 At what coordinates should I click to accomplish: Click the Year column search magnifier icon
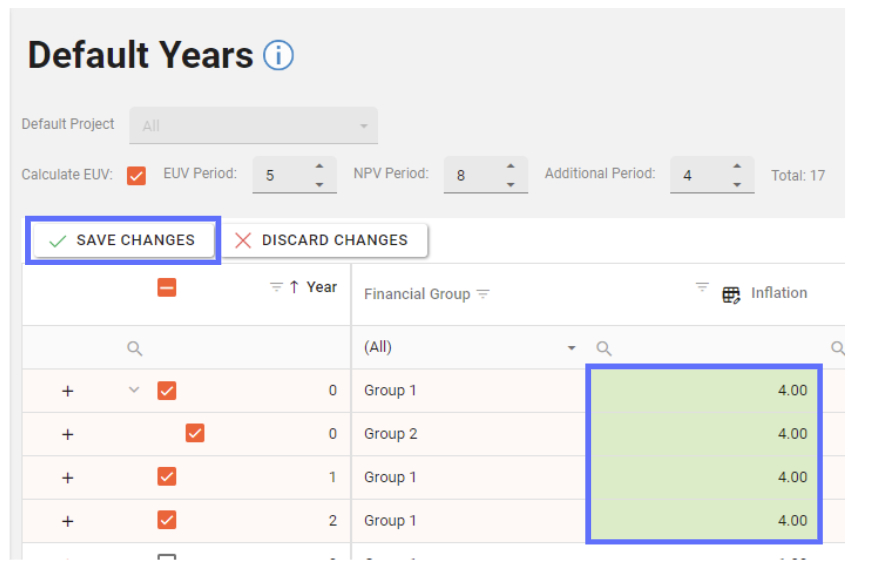coord(134,348)
